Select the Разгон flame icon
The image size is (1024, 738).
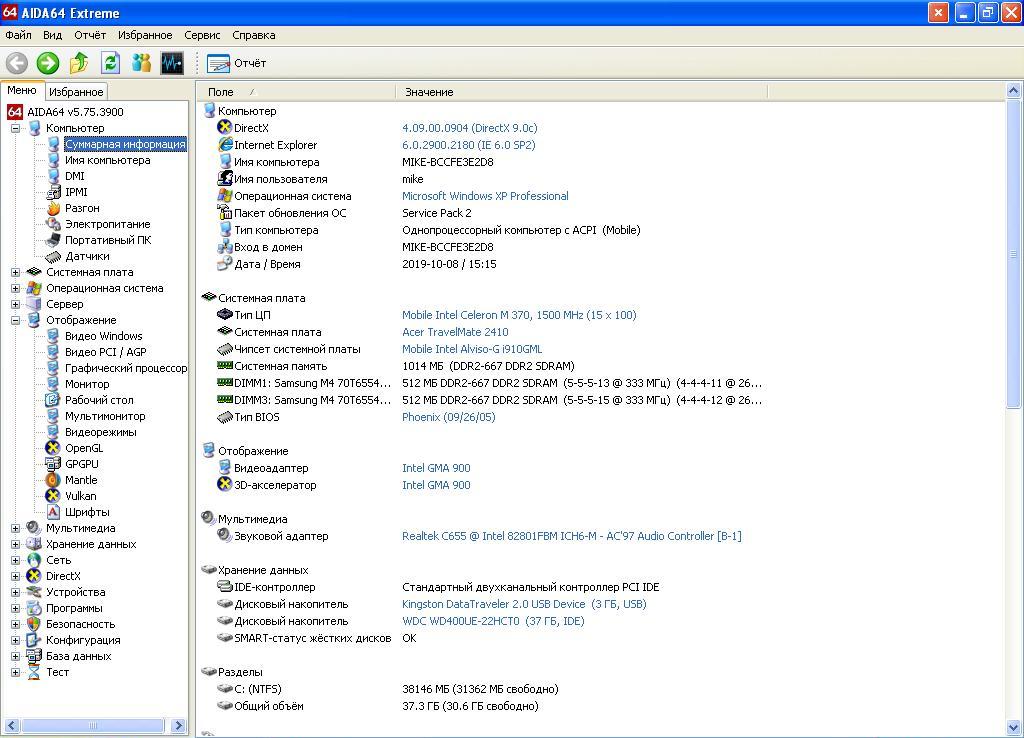54,208
